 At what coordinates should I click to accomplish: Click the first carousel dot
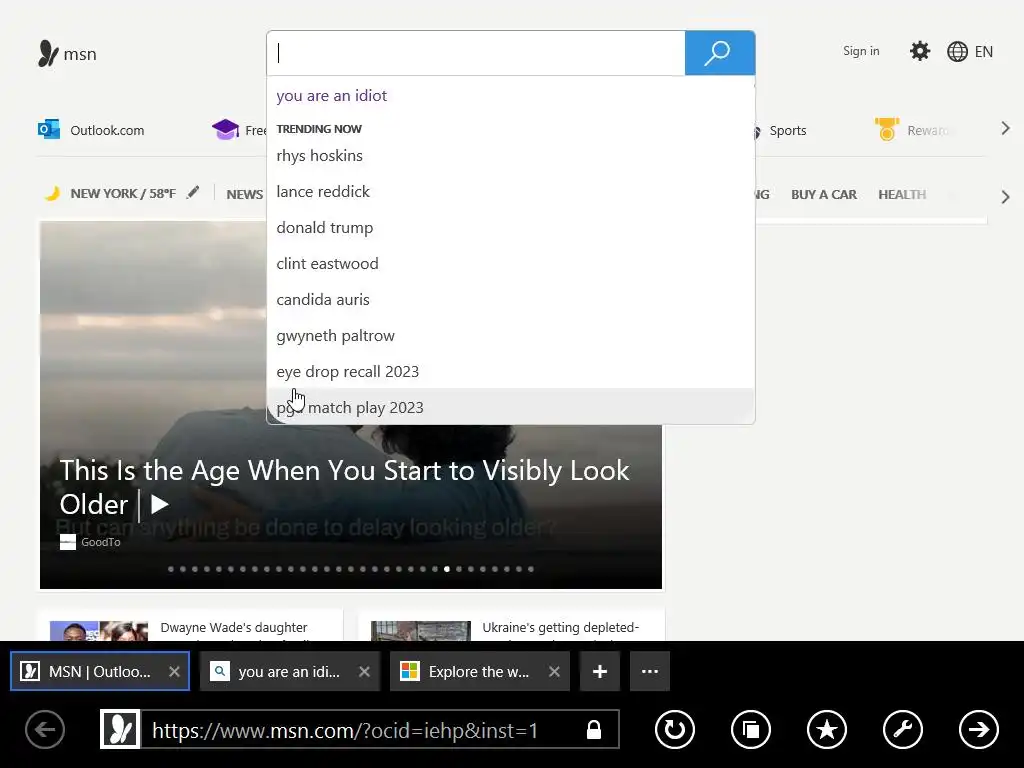pos(170,569)
